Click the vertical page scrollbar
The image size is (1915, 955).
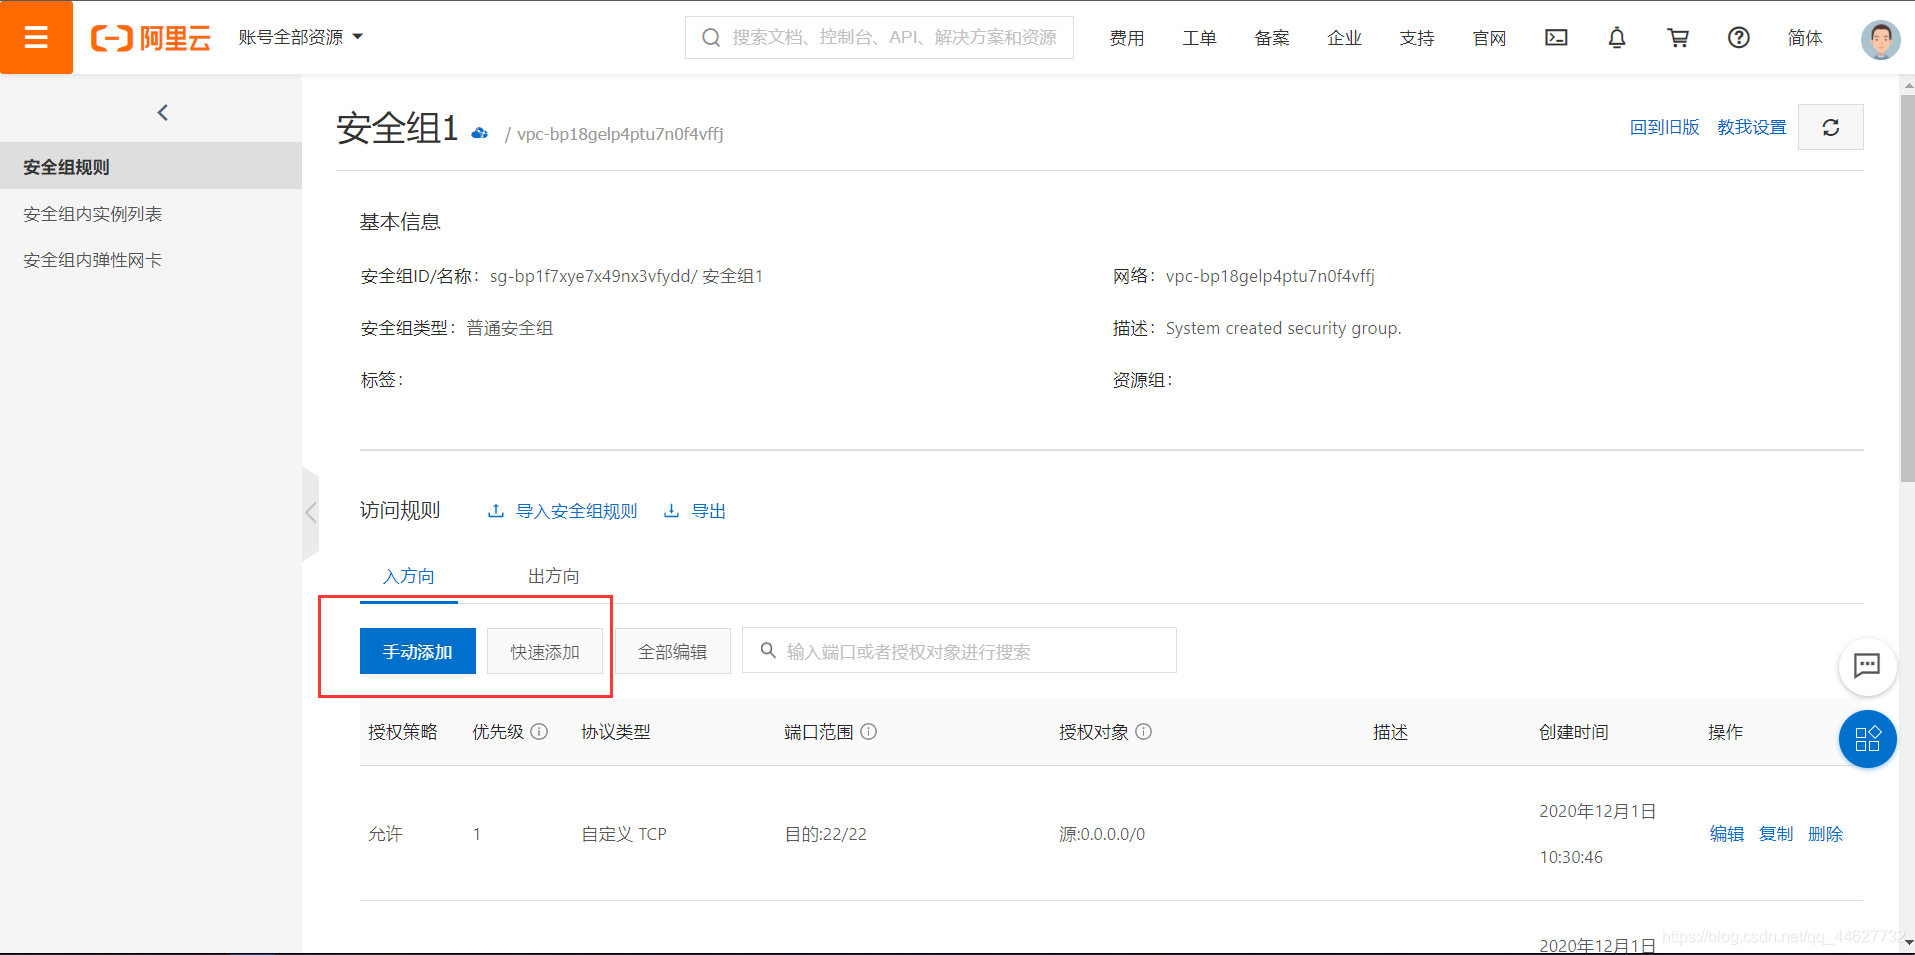[x=1907, y=290]
